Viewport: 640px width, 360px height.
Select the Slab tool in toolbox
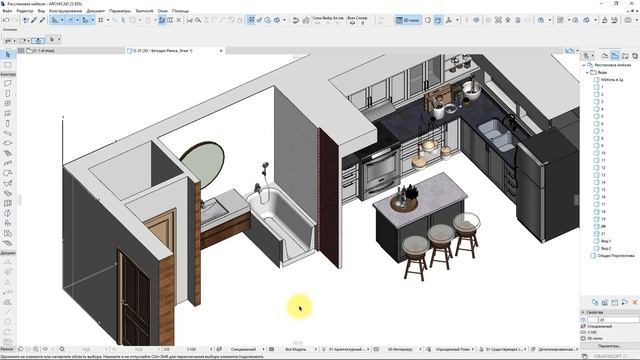8,143
